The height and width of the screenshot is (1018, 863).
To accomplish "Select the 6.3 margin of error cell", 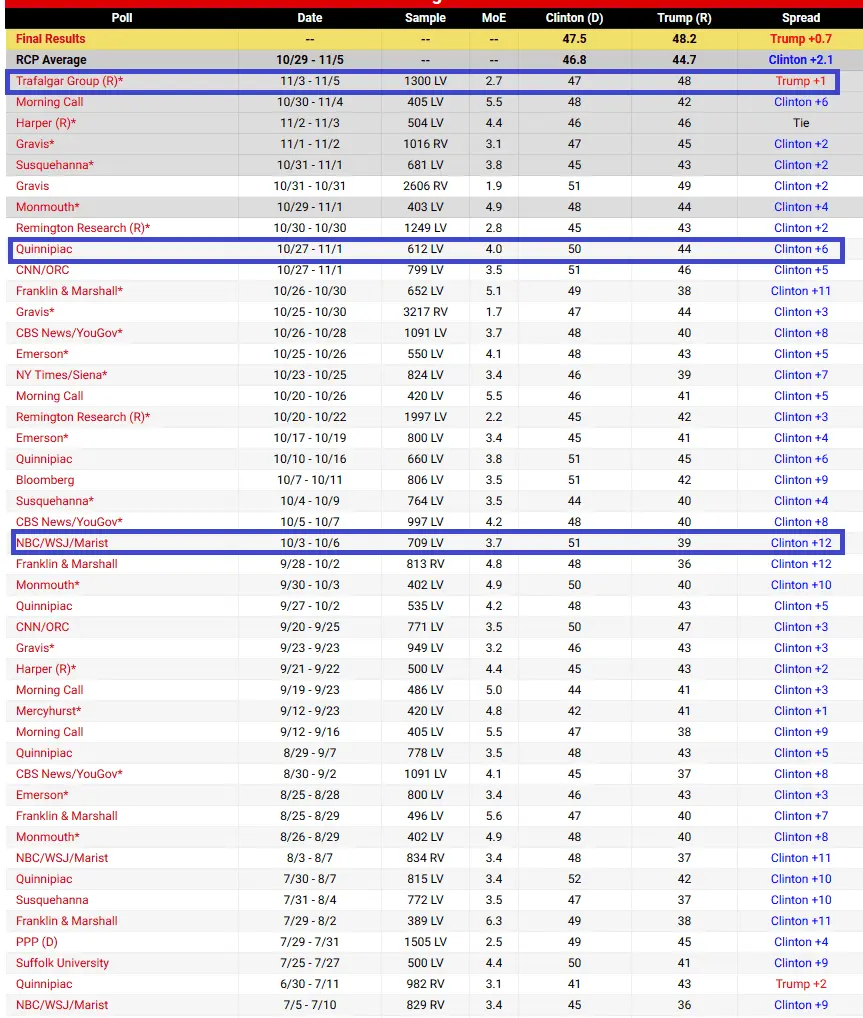I will coord(494,921).
